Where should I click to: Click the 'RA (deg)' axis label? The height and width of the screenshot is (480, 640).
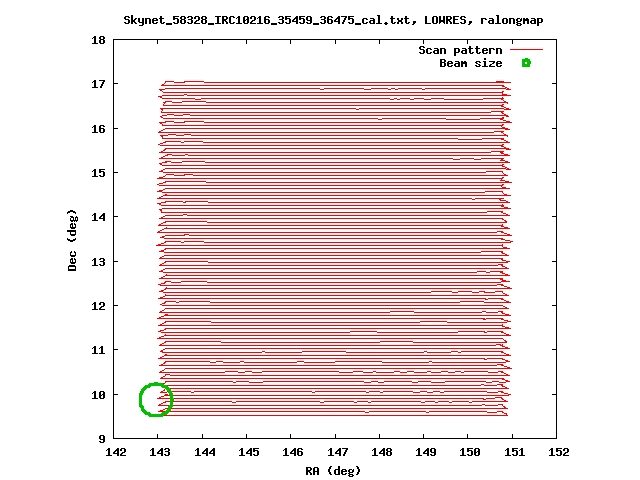tap(333, 471)
